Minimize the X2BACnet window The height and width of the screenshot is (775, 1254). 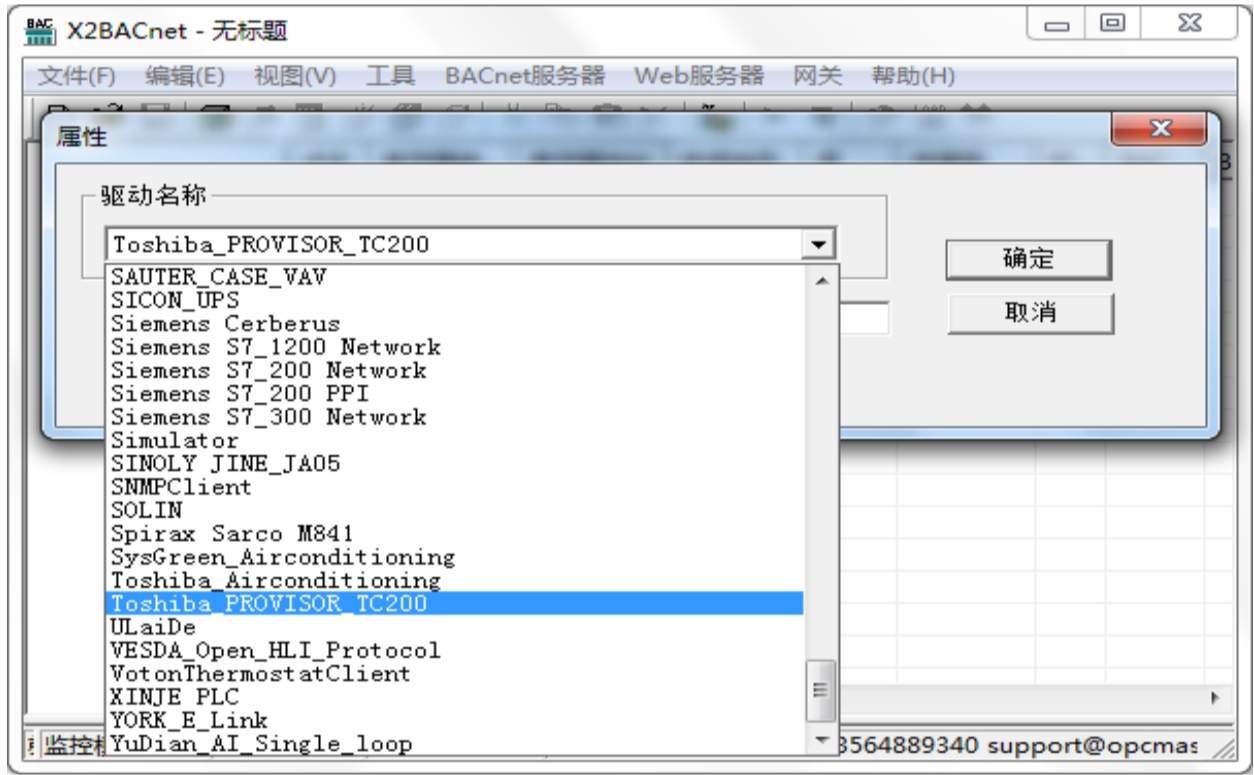point(1057,23)
